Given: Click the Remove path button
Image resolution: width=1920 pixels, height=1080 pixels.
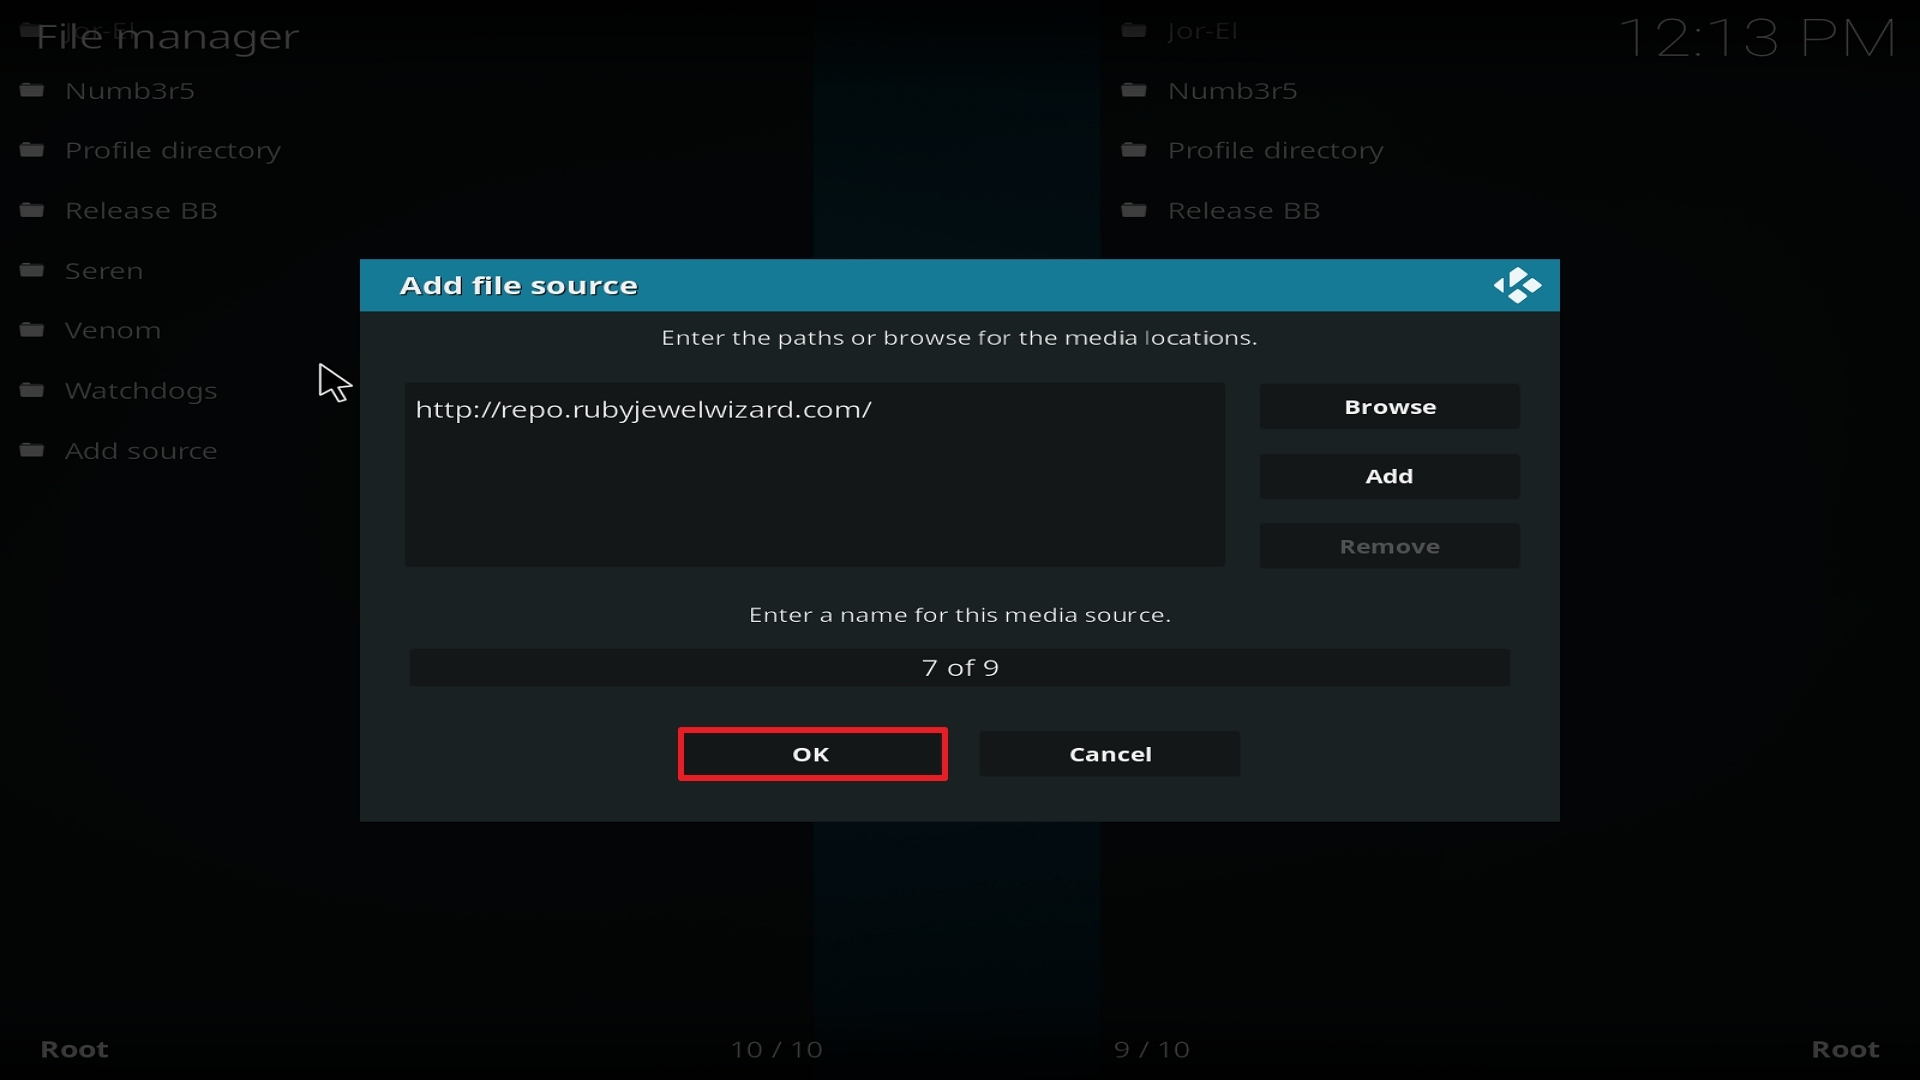Looking at the screenshot, I should coord(1390,546).
